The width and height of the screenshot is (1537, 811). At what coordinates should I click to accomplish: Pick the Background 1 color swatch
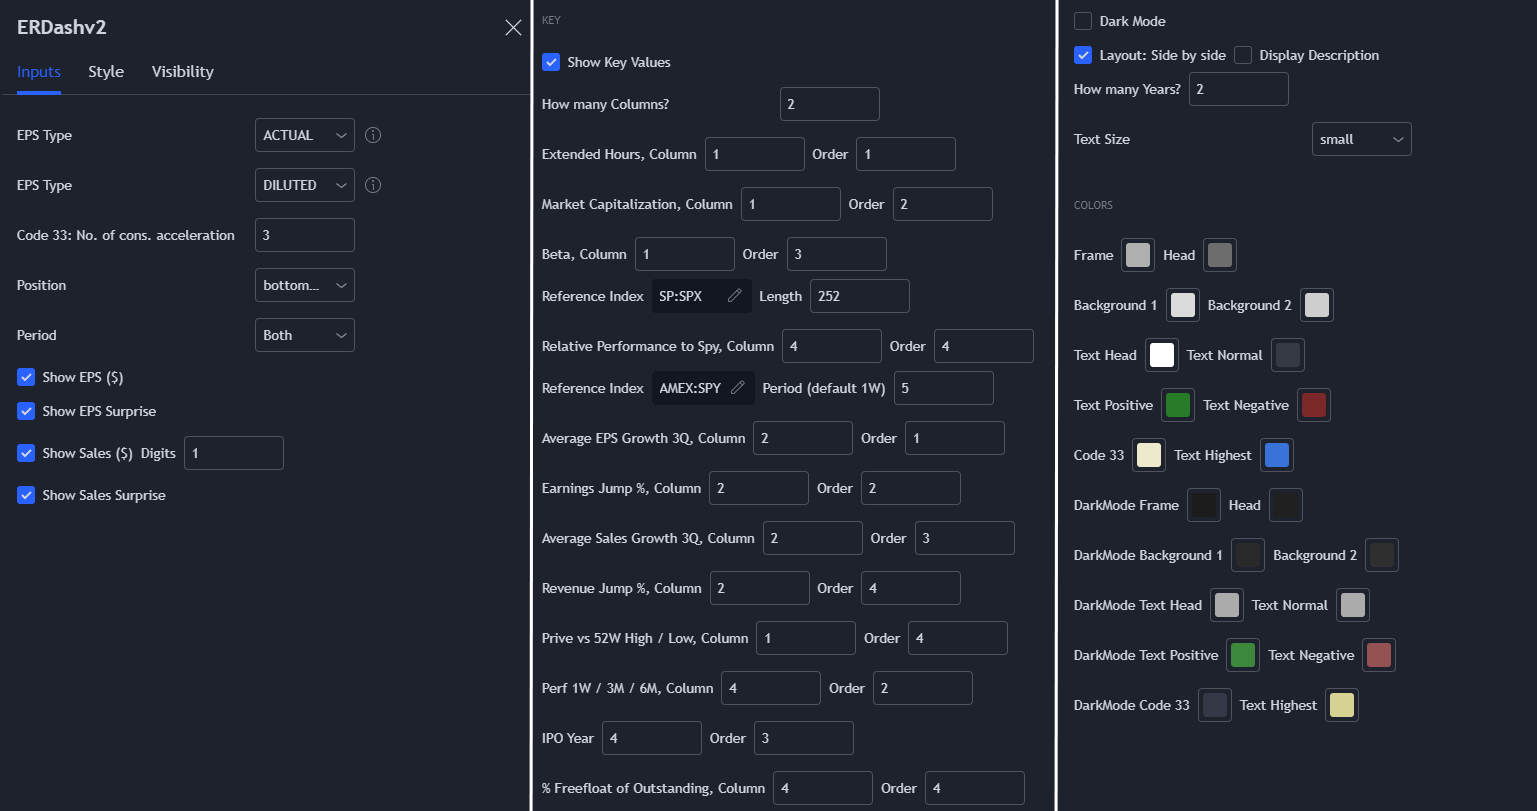click(1183, 305)
